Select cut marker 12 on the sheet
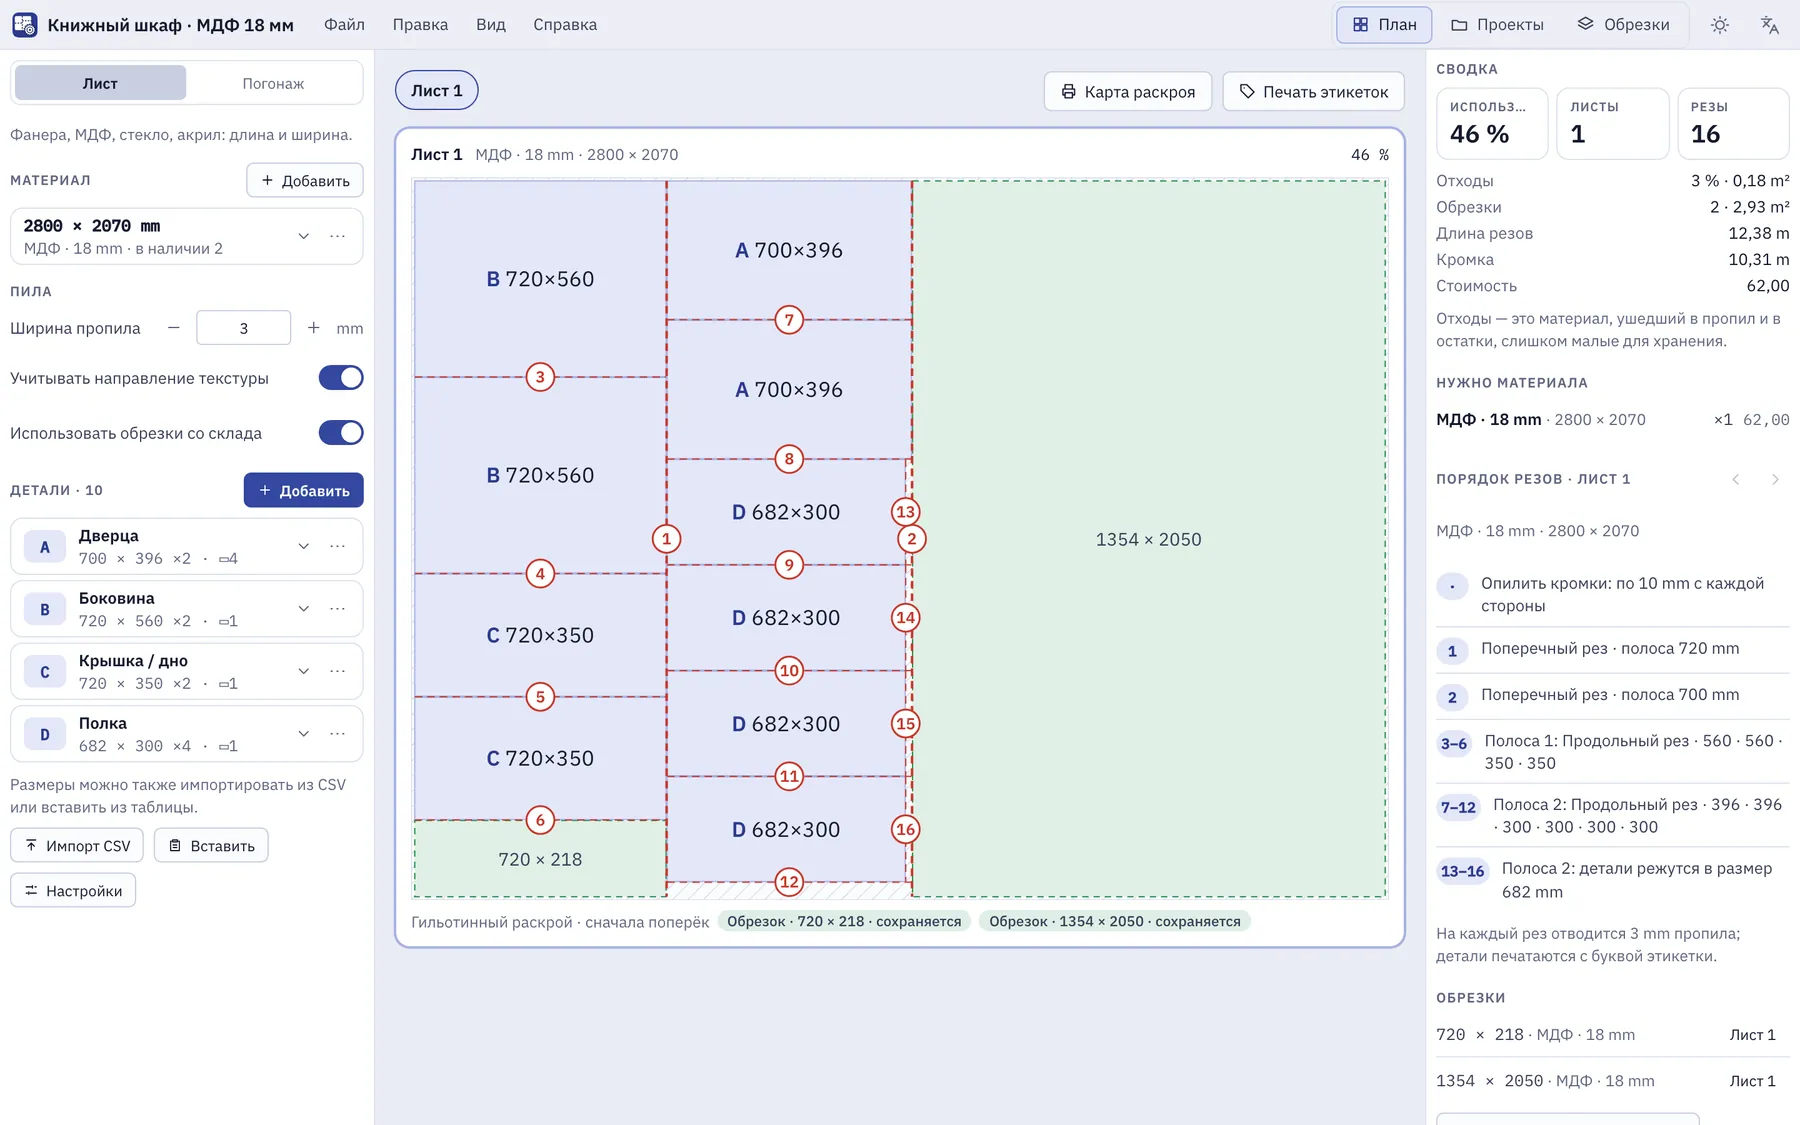 [x=789, y=882]
